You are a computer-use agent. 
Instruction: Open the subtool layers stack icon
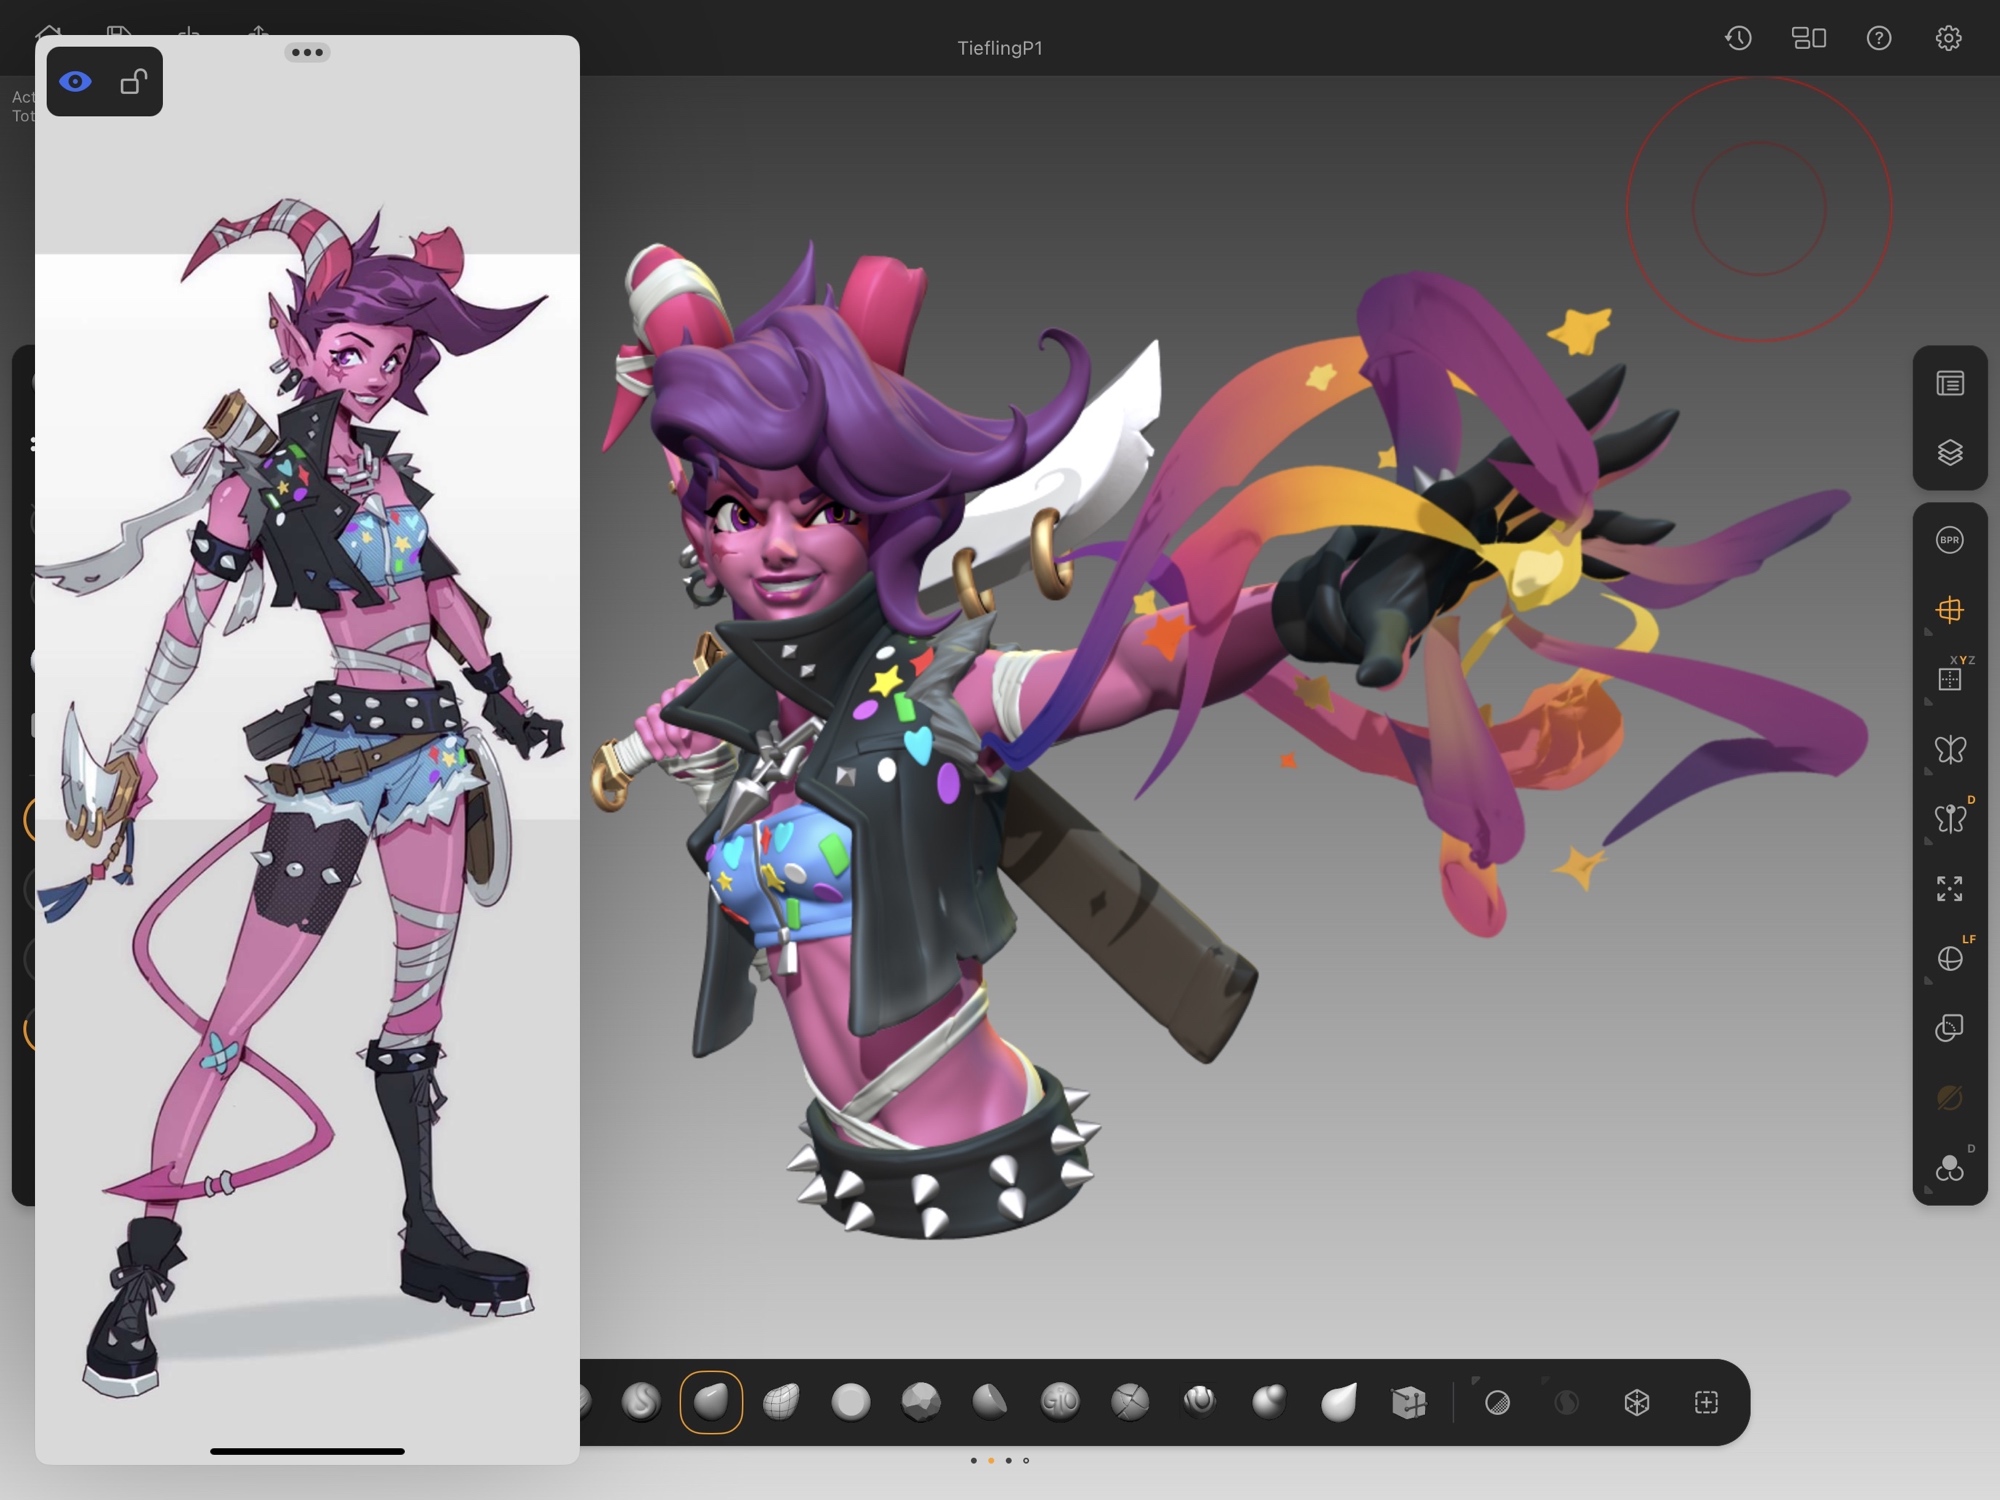click(x=1949, y=453)
